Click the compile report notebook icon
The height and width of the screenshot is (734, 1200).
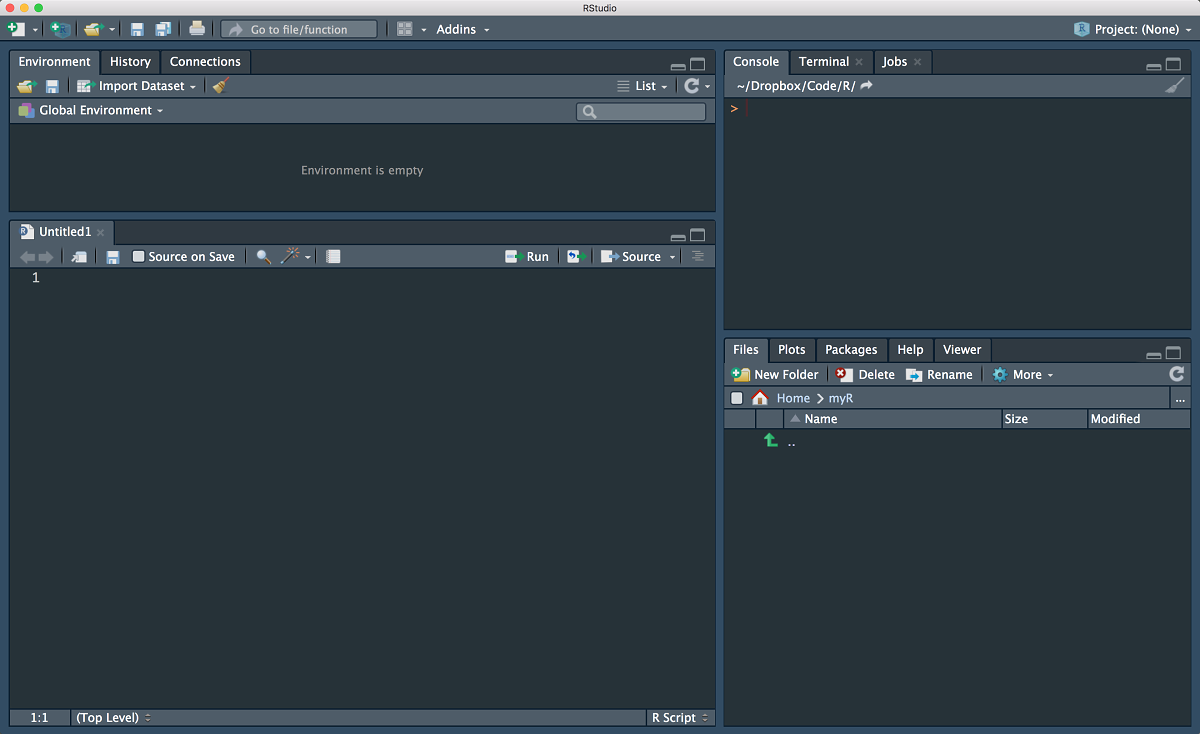point(333,257)
